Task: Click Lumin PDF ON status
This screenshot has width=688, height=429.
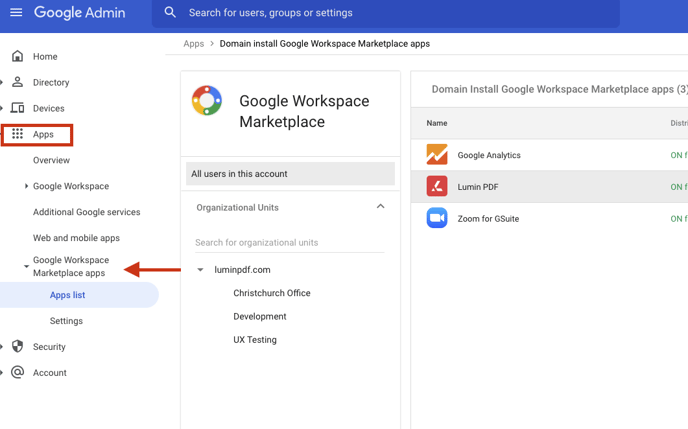Action: coord(679,187)
